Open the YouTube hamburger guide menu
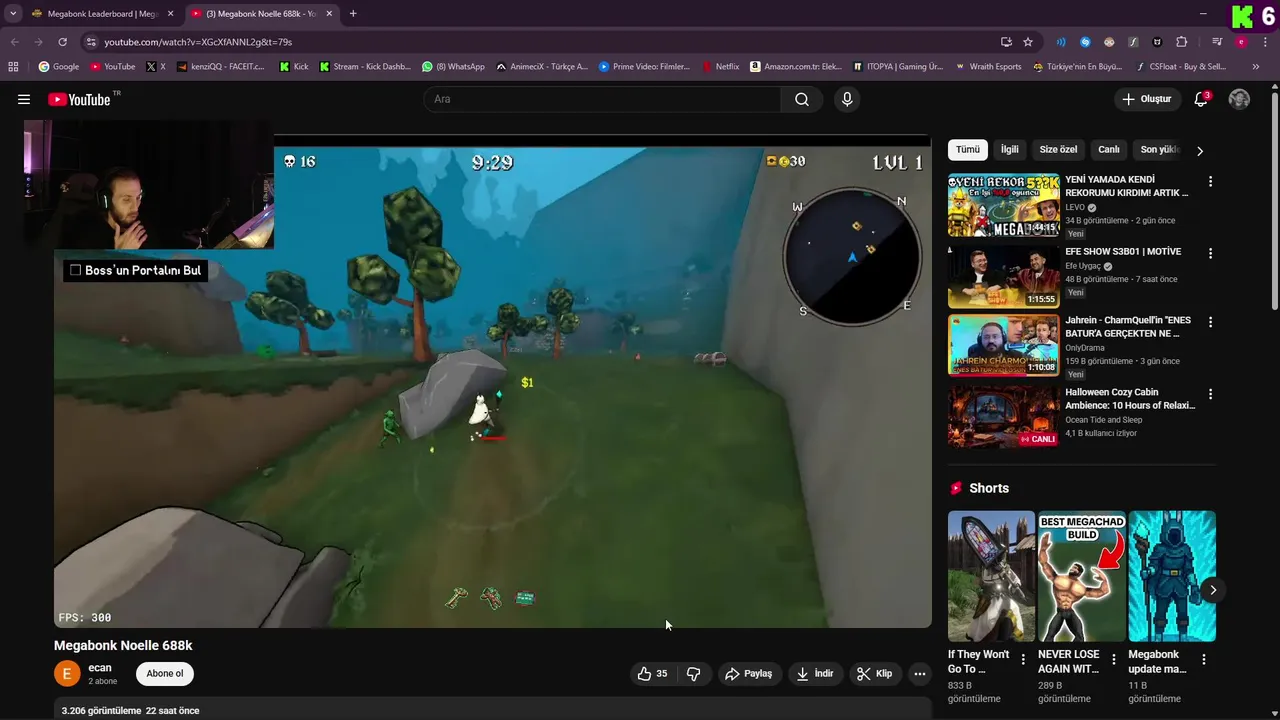The image size is (1280, 720). (23, 99)
